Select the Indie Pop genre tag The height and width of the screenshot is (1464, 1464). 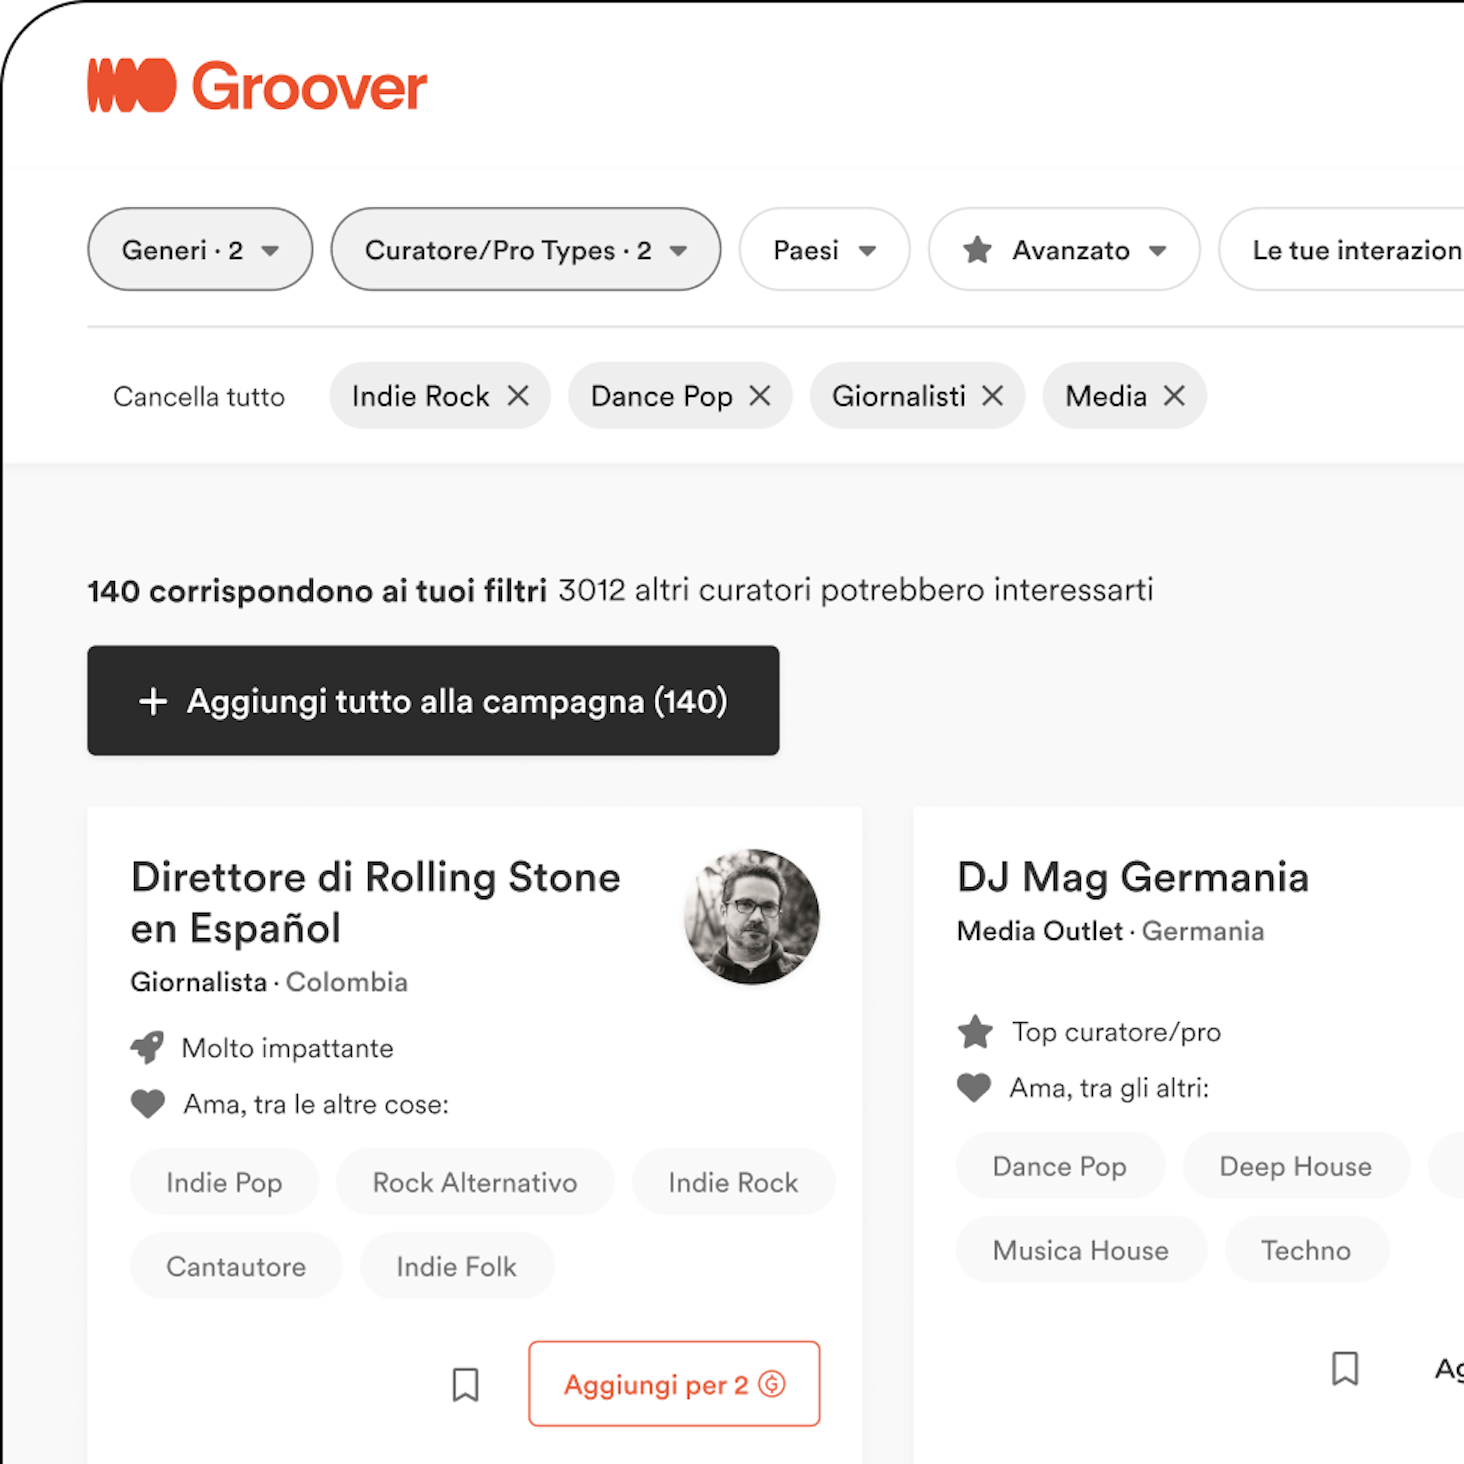224,1182
